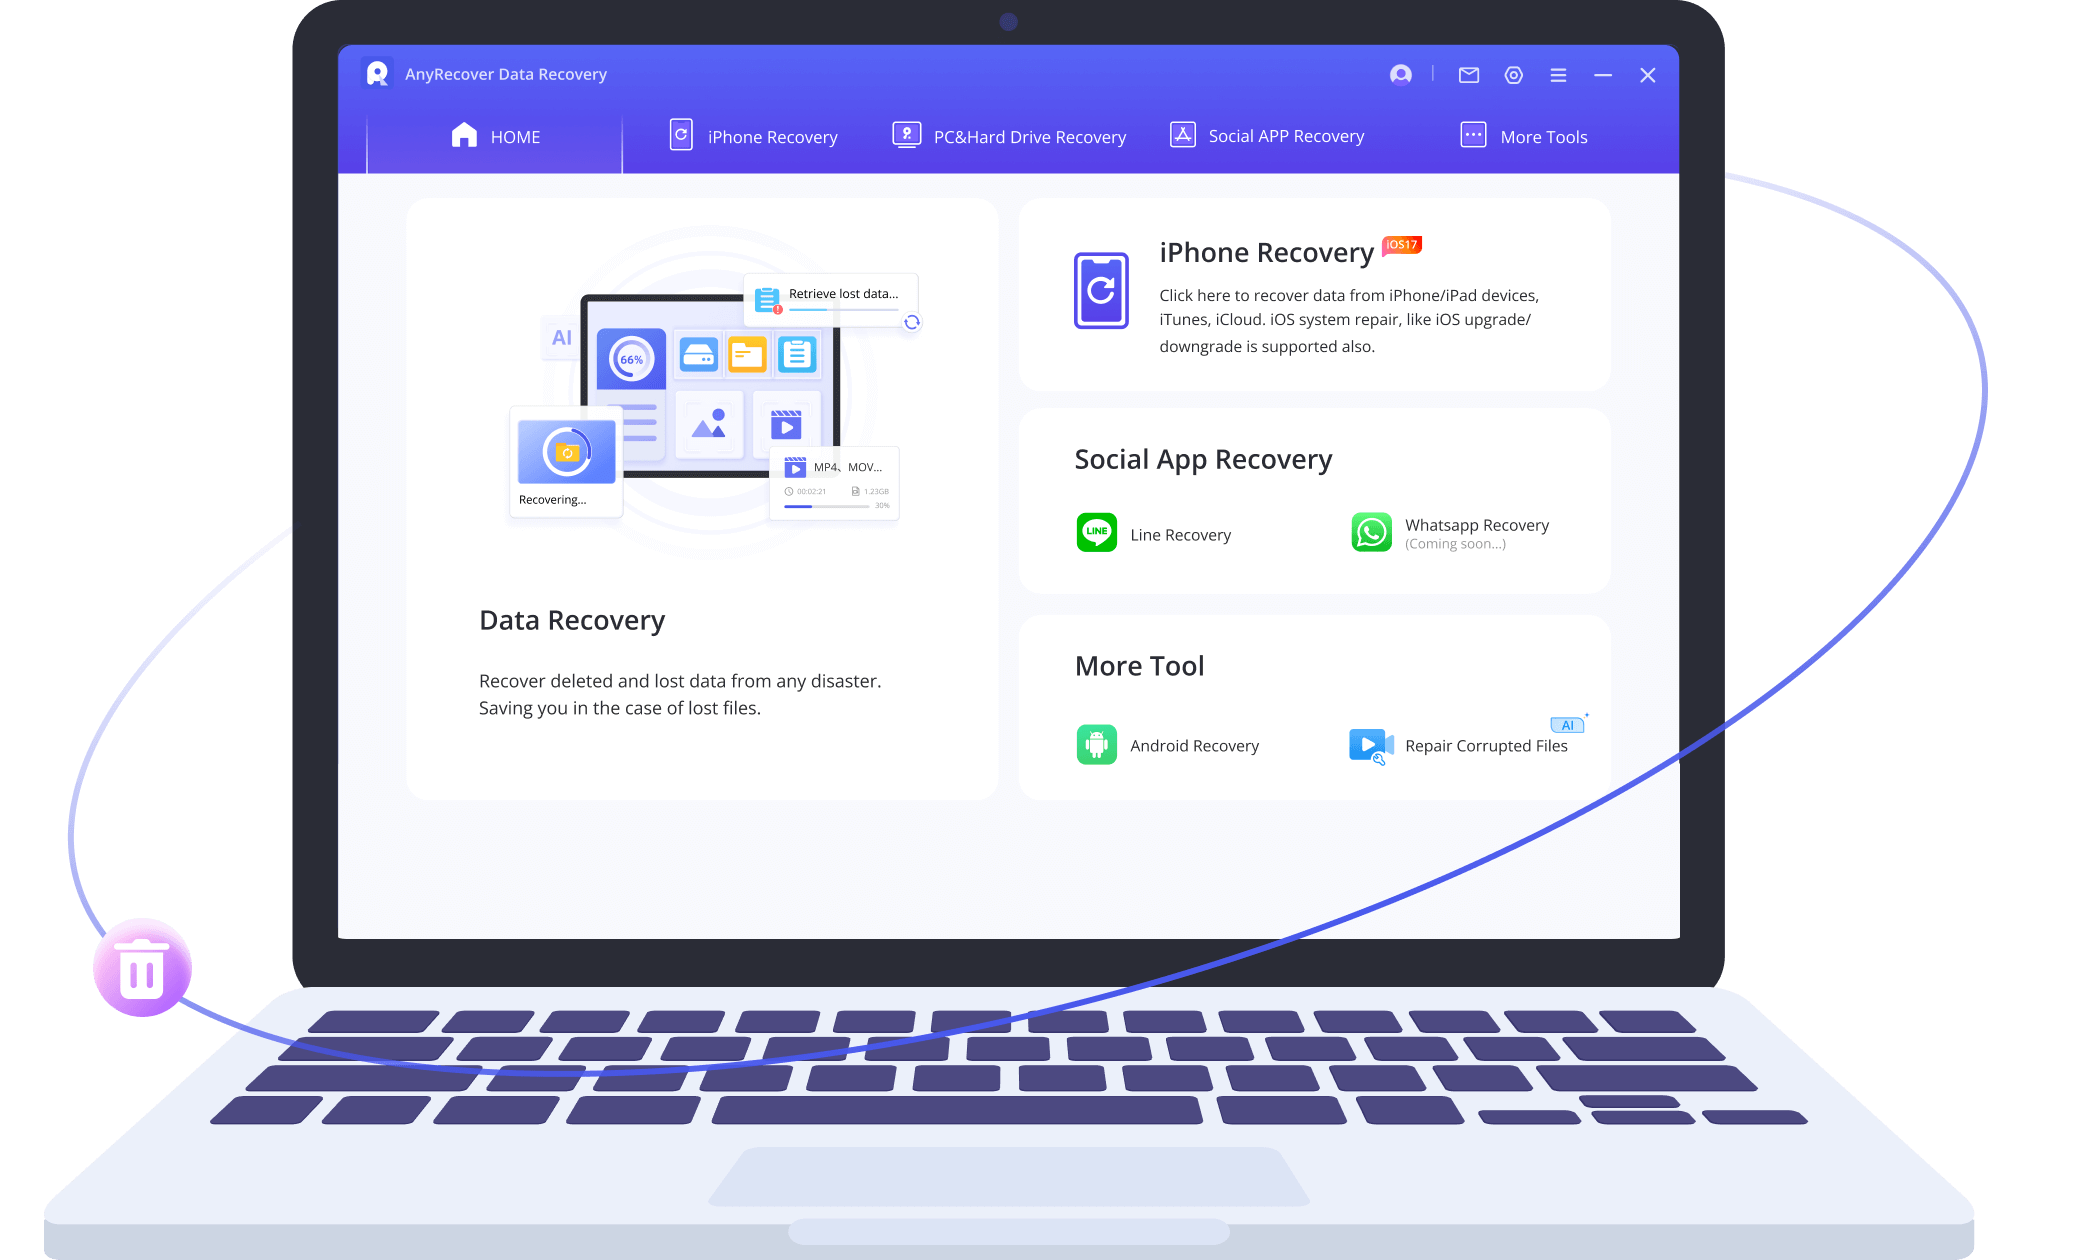
Task: Click the 66% progress circle in the illustration
Action: pos(632,359)
